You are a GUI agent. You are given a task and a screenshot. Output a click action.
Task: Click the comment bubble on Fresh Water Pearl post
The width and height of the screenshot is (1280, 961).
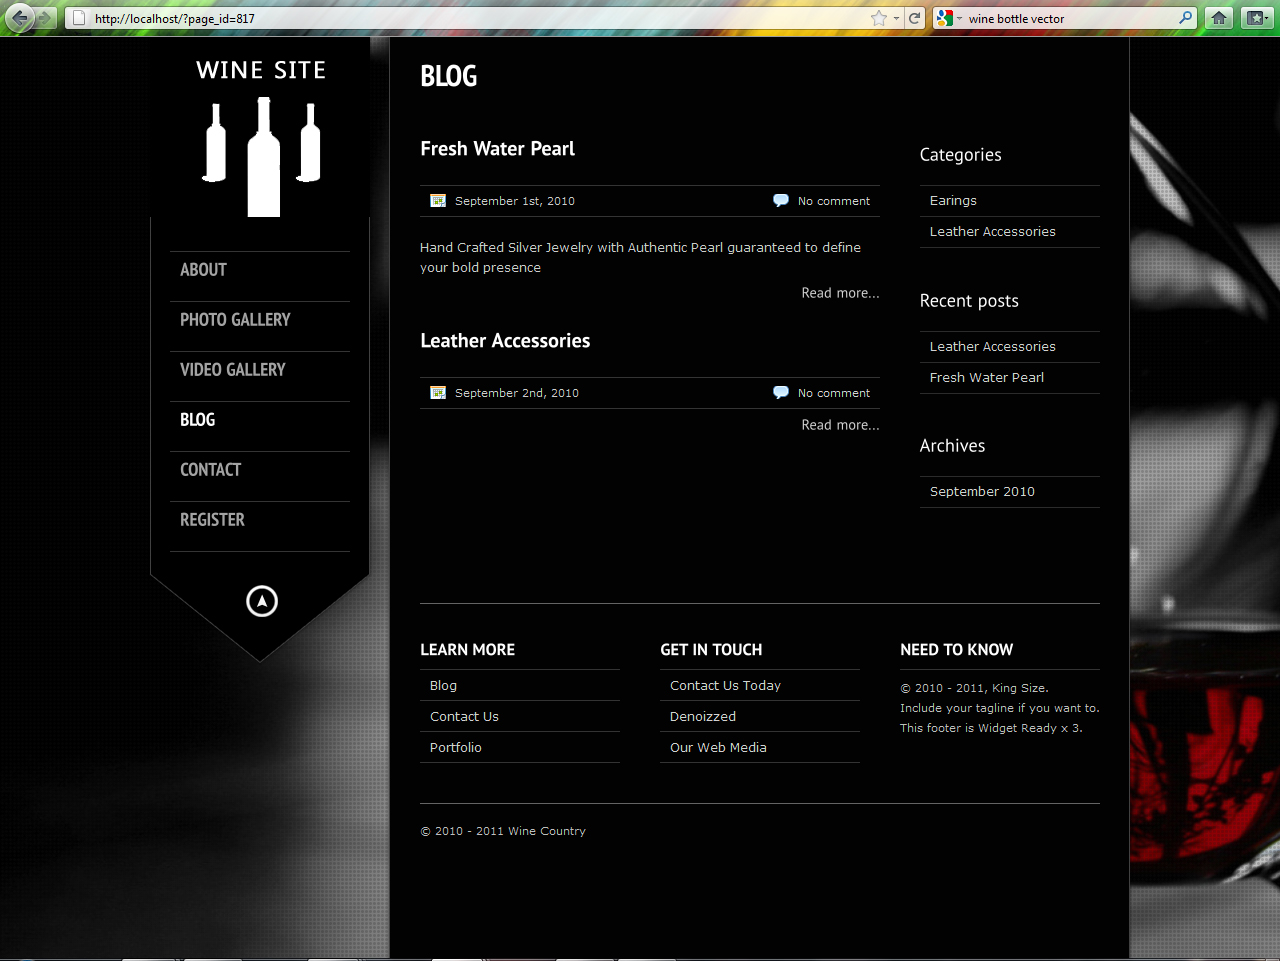781,201
